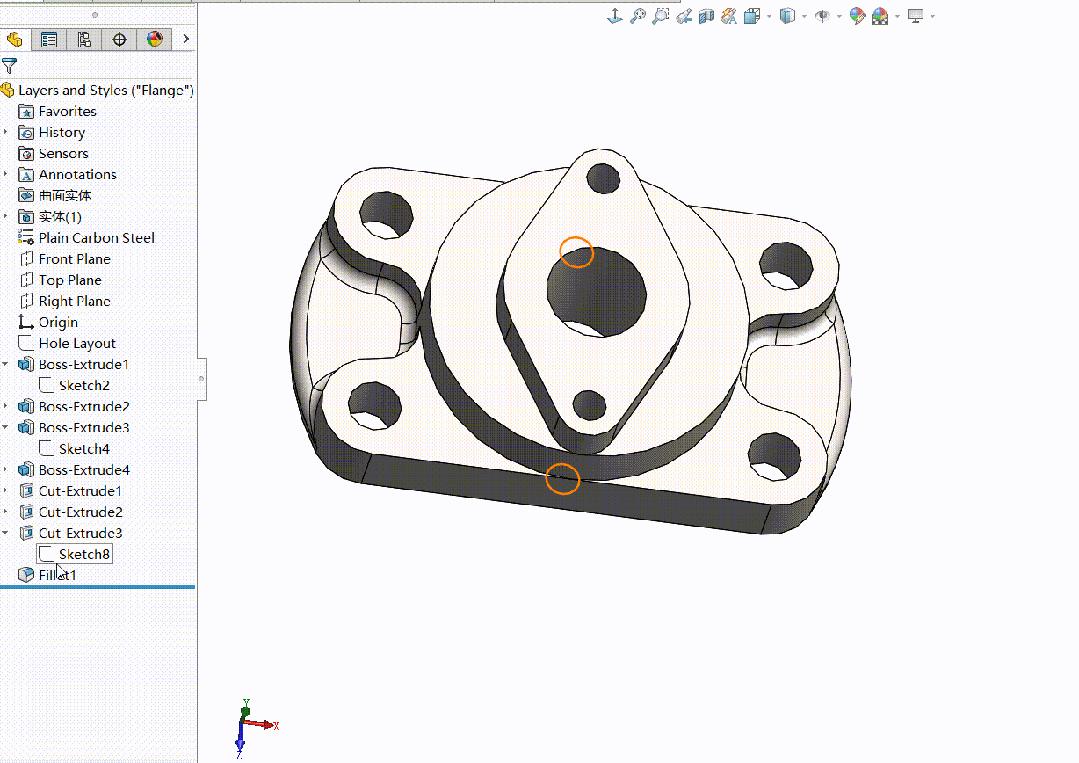The width and height of the screenshot is (1079, 763).
Task: Open the Apply Scene dropdown arrow
Action: [897, 17]
